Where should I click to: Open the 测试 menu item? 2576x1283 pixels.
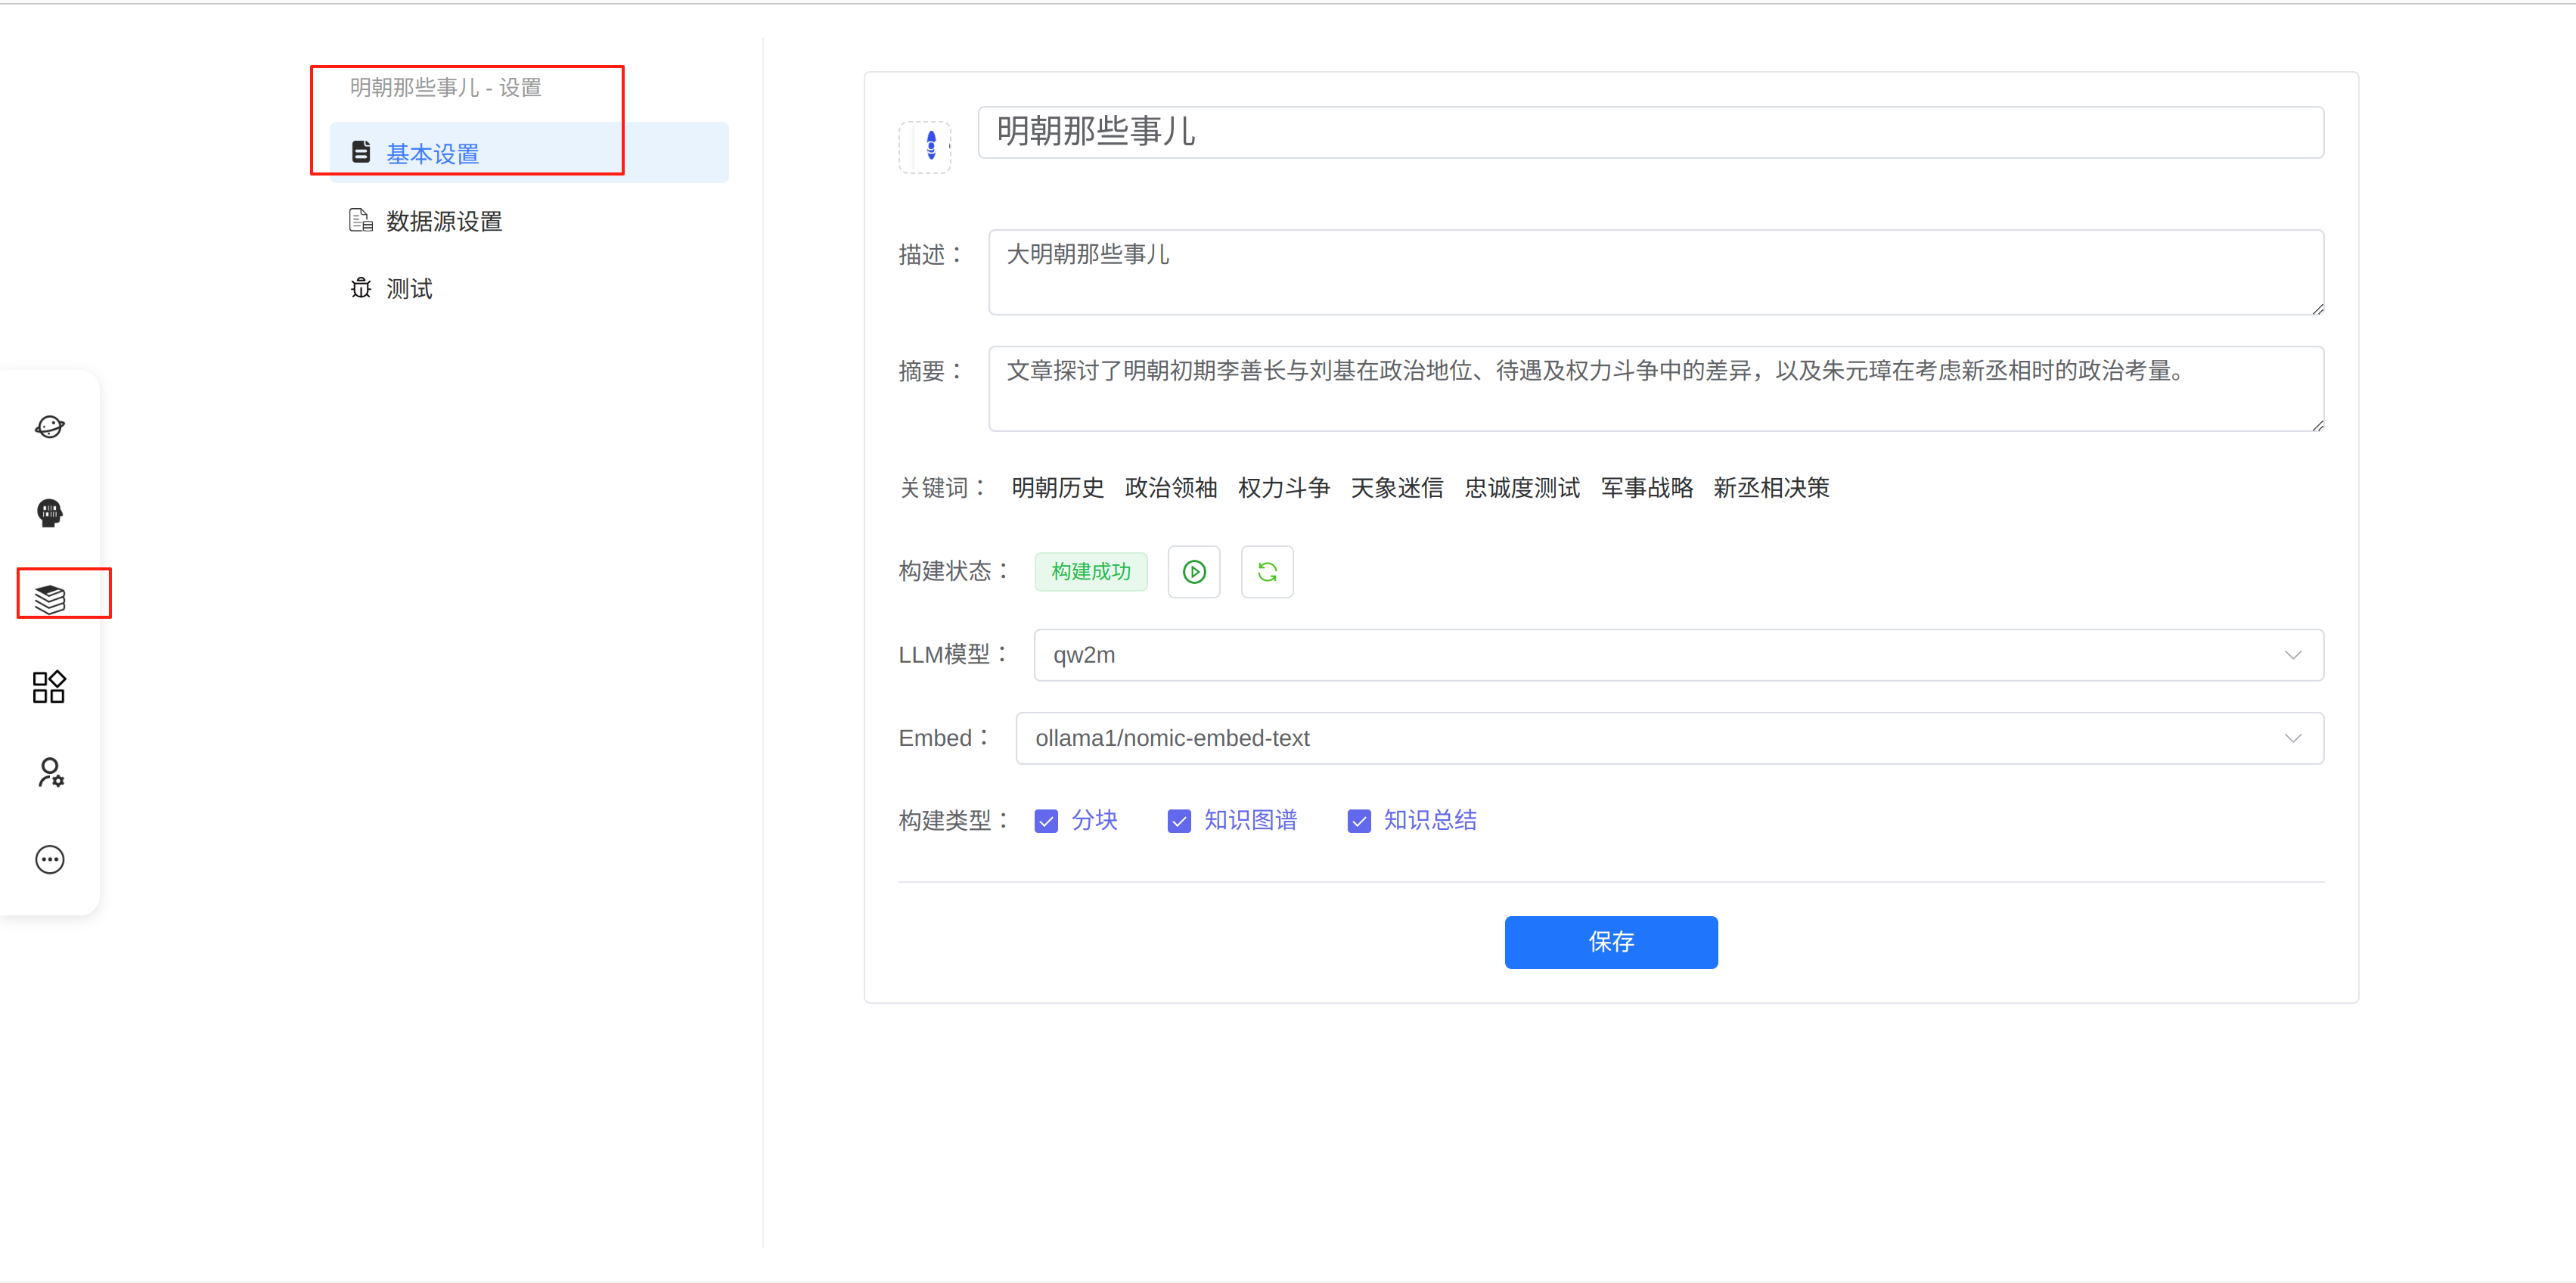pos(409,289)
